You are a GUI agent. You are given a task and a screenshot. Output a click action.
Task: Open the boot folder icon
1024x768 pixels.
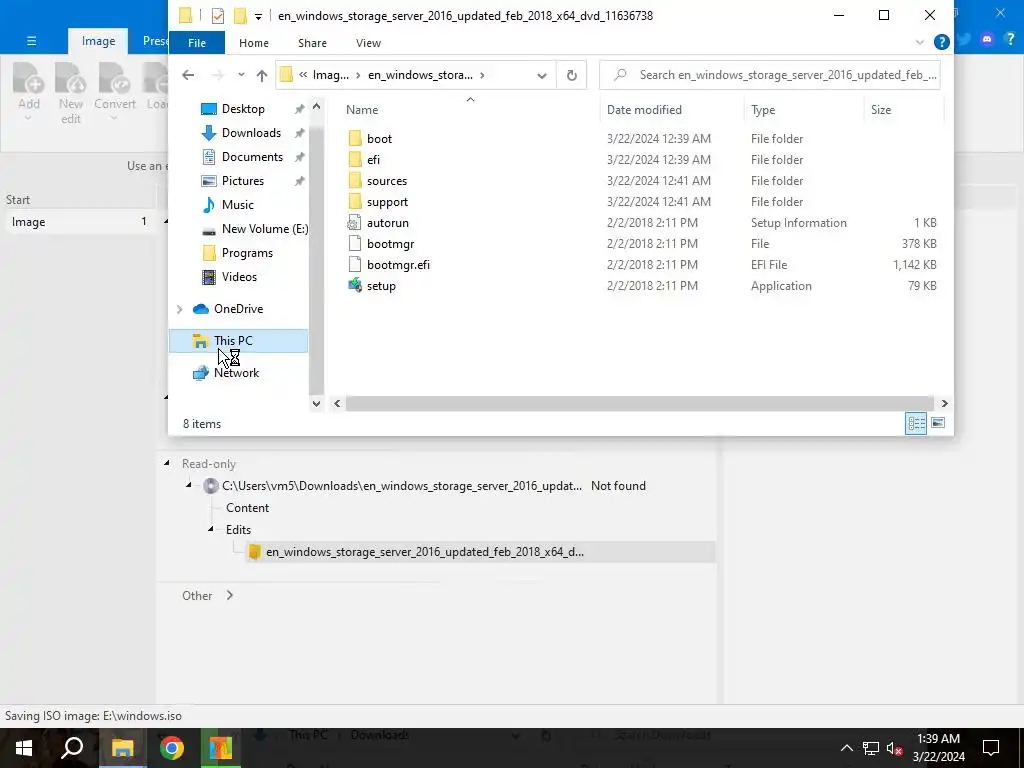[355, 138]
